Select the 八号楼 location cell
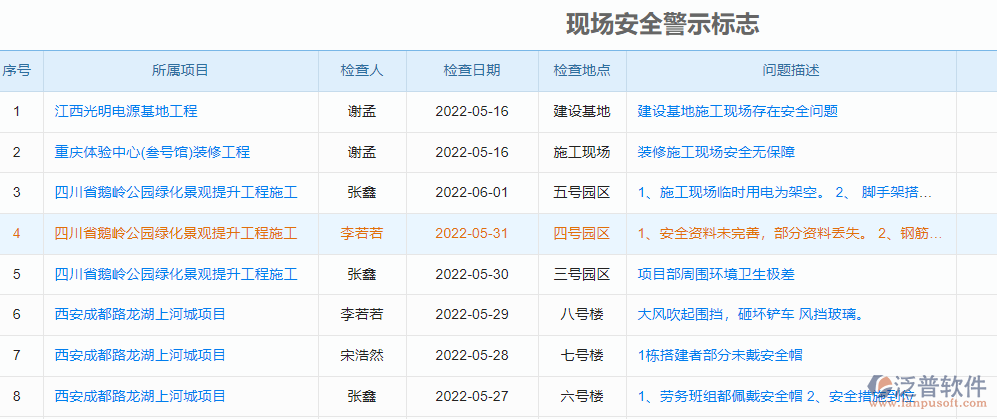Screen dimensions: 997x419 [582, 314]
